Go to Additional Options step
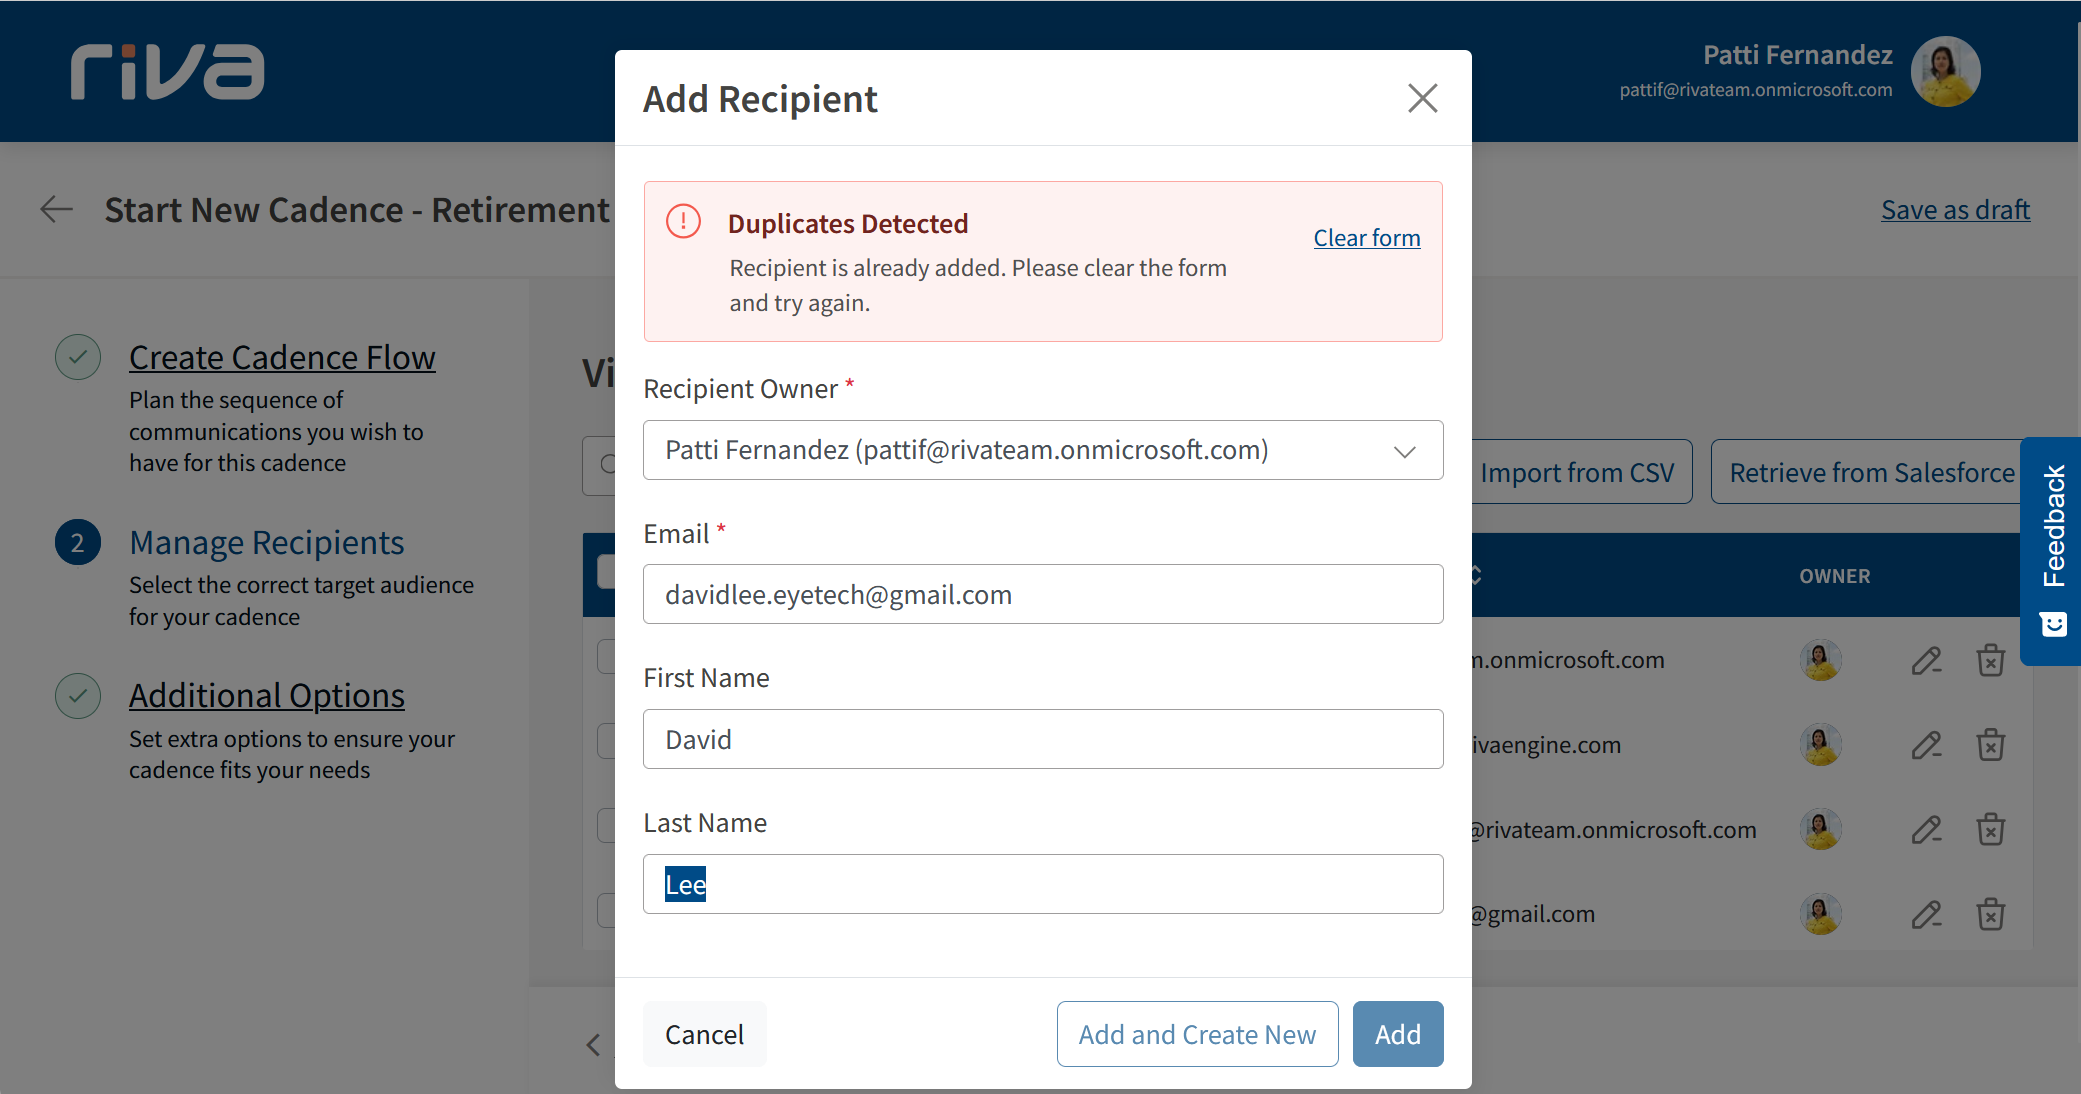Viewport: 2081px width, 1094px height. click(x=266, y=695)
